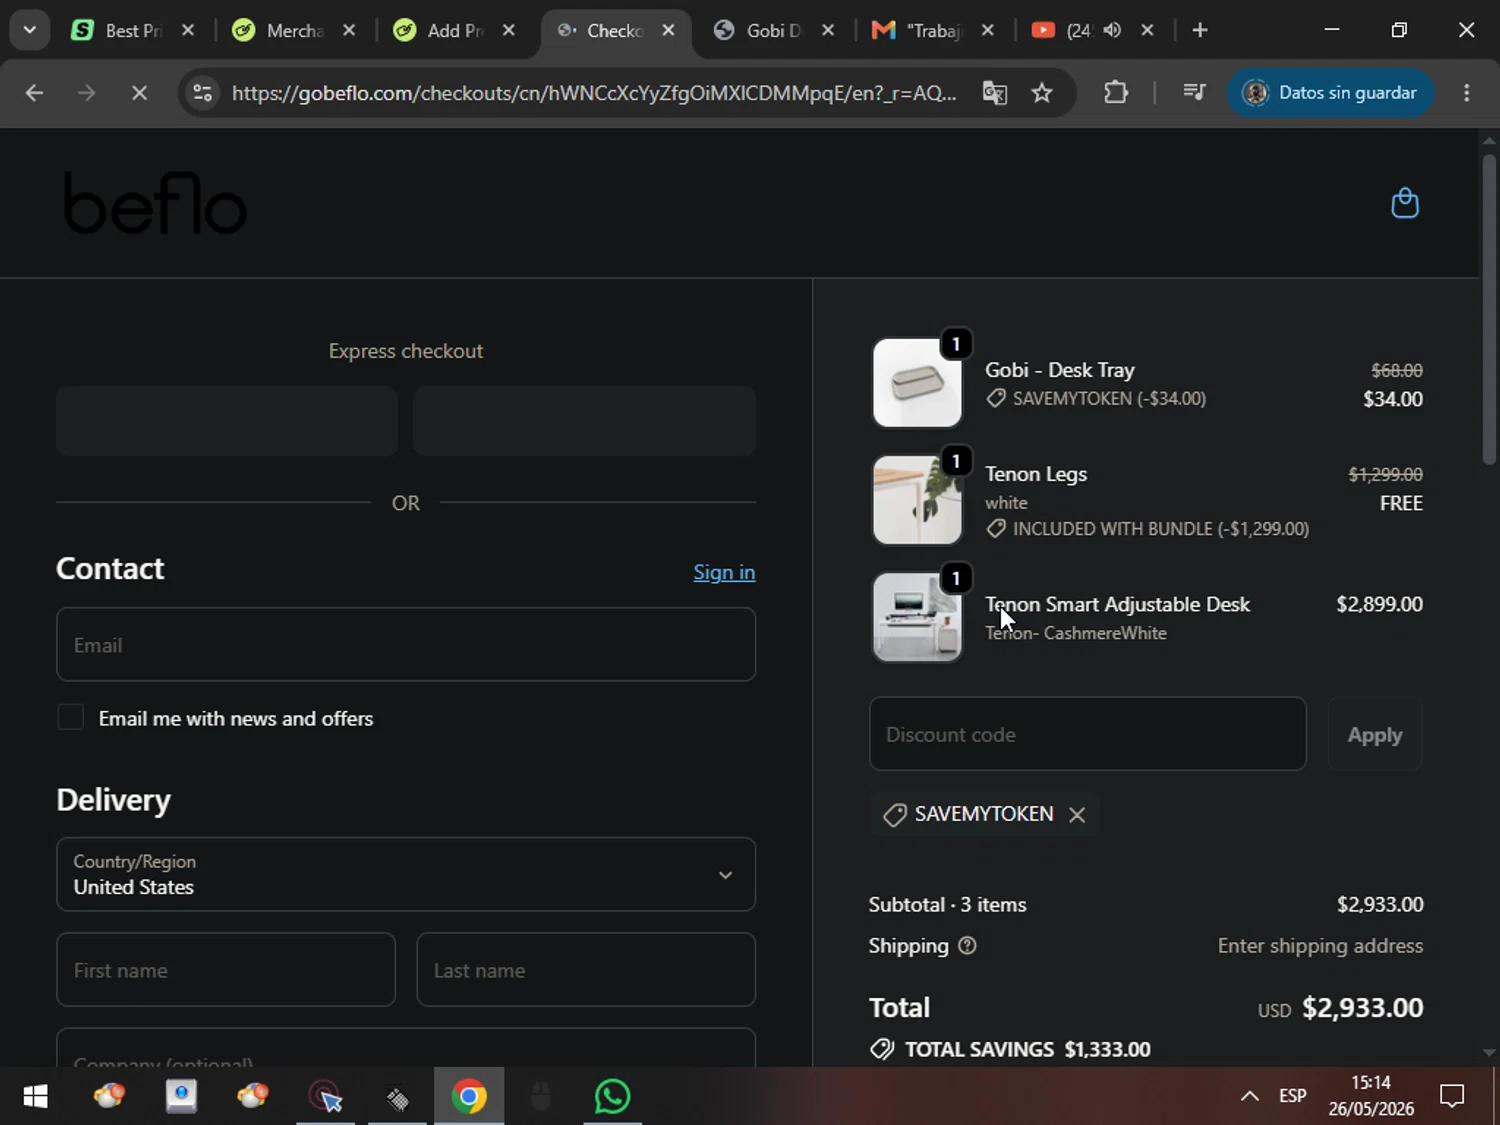
Task: Switch to the Add Pr tab
Action: [455, 30]
